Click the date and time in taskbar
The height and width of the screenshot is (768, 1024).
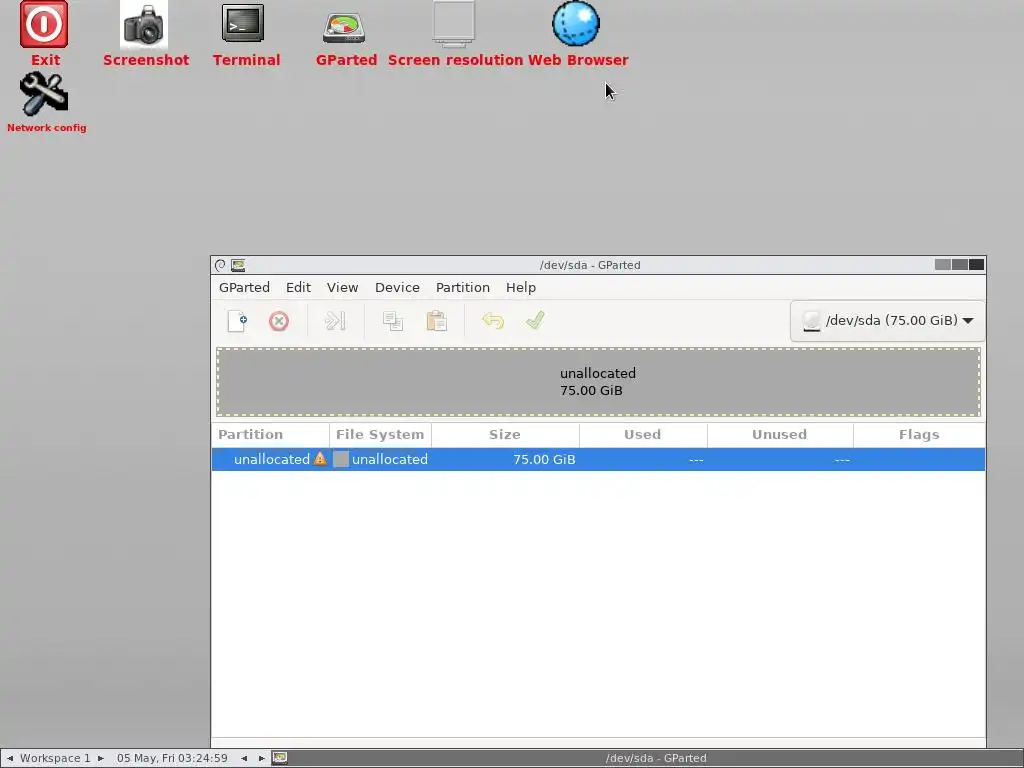pos(172,758)
